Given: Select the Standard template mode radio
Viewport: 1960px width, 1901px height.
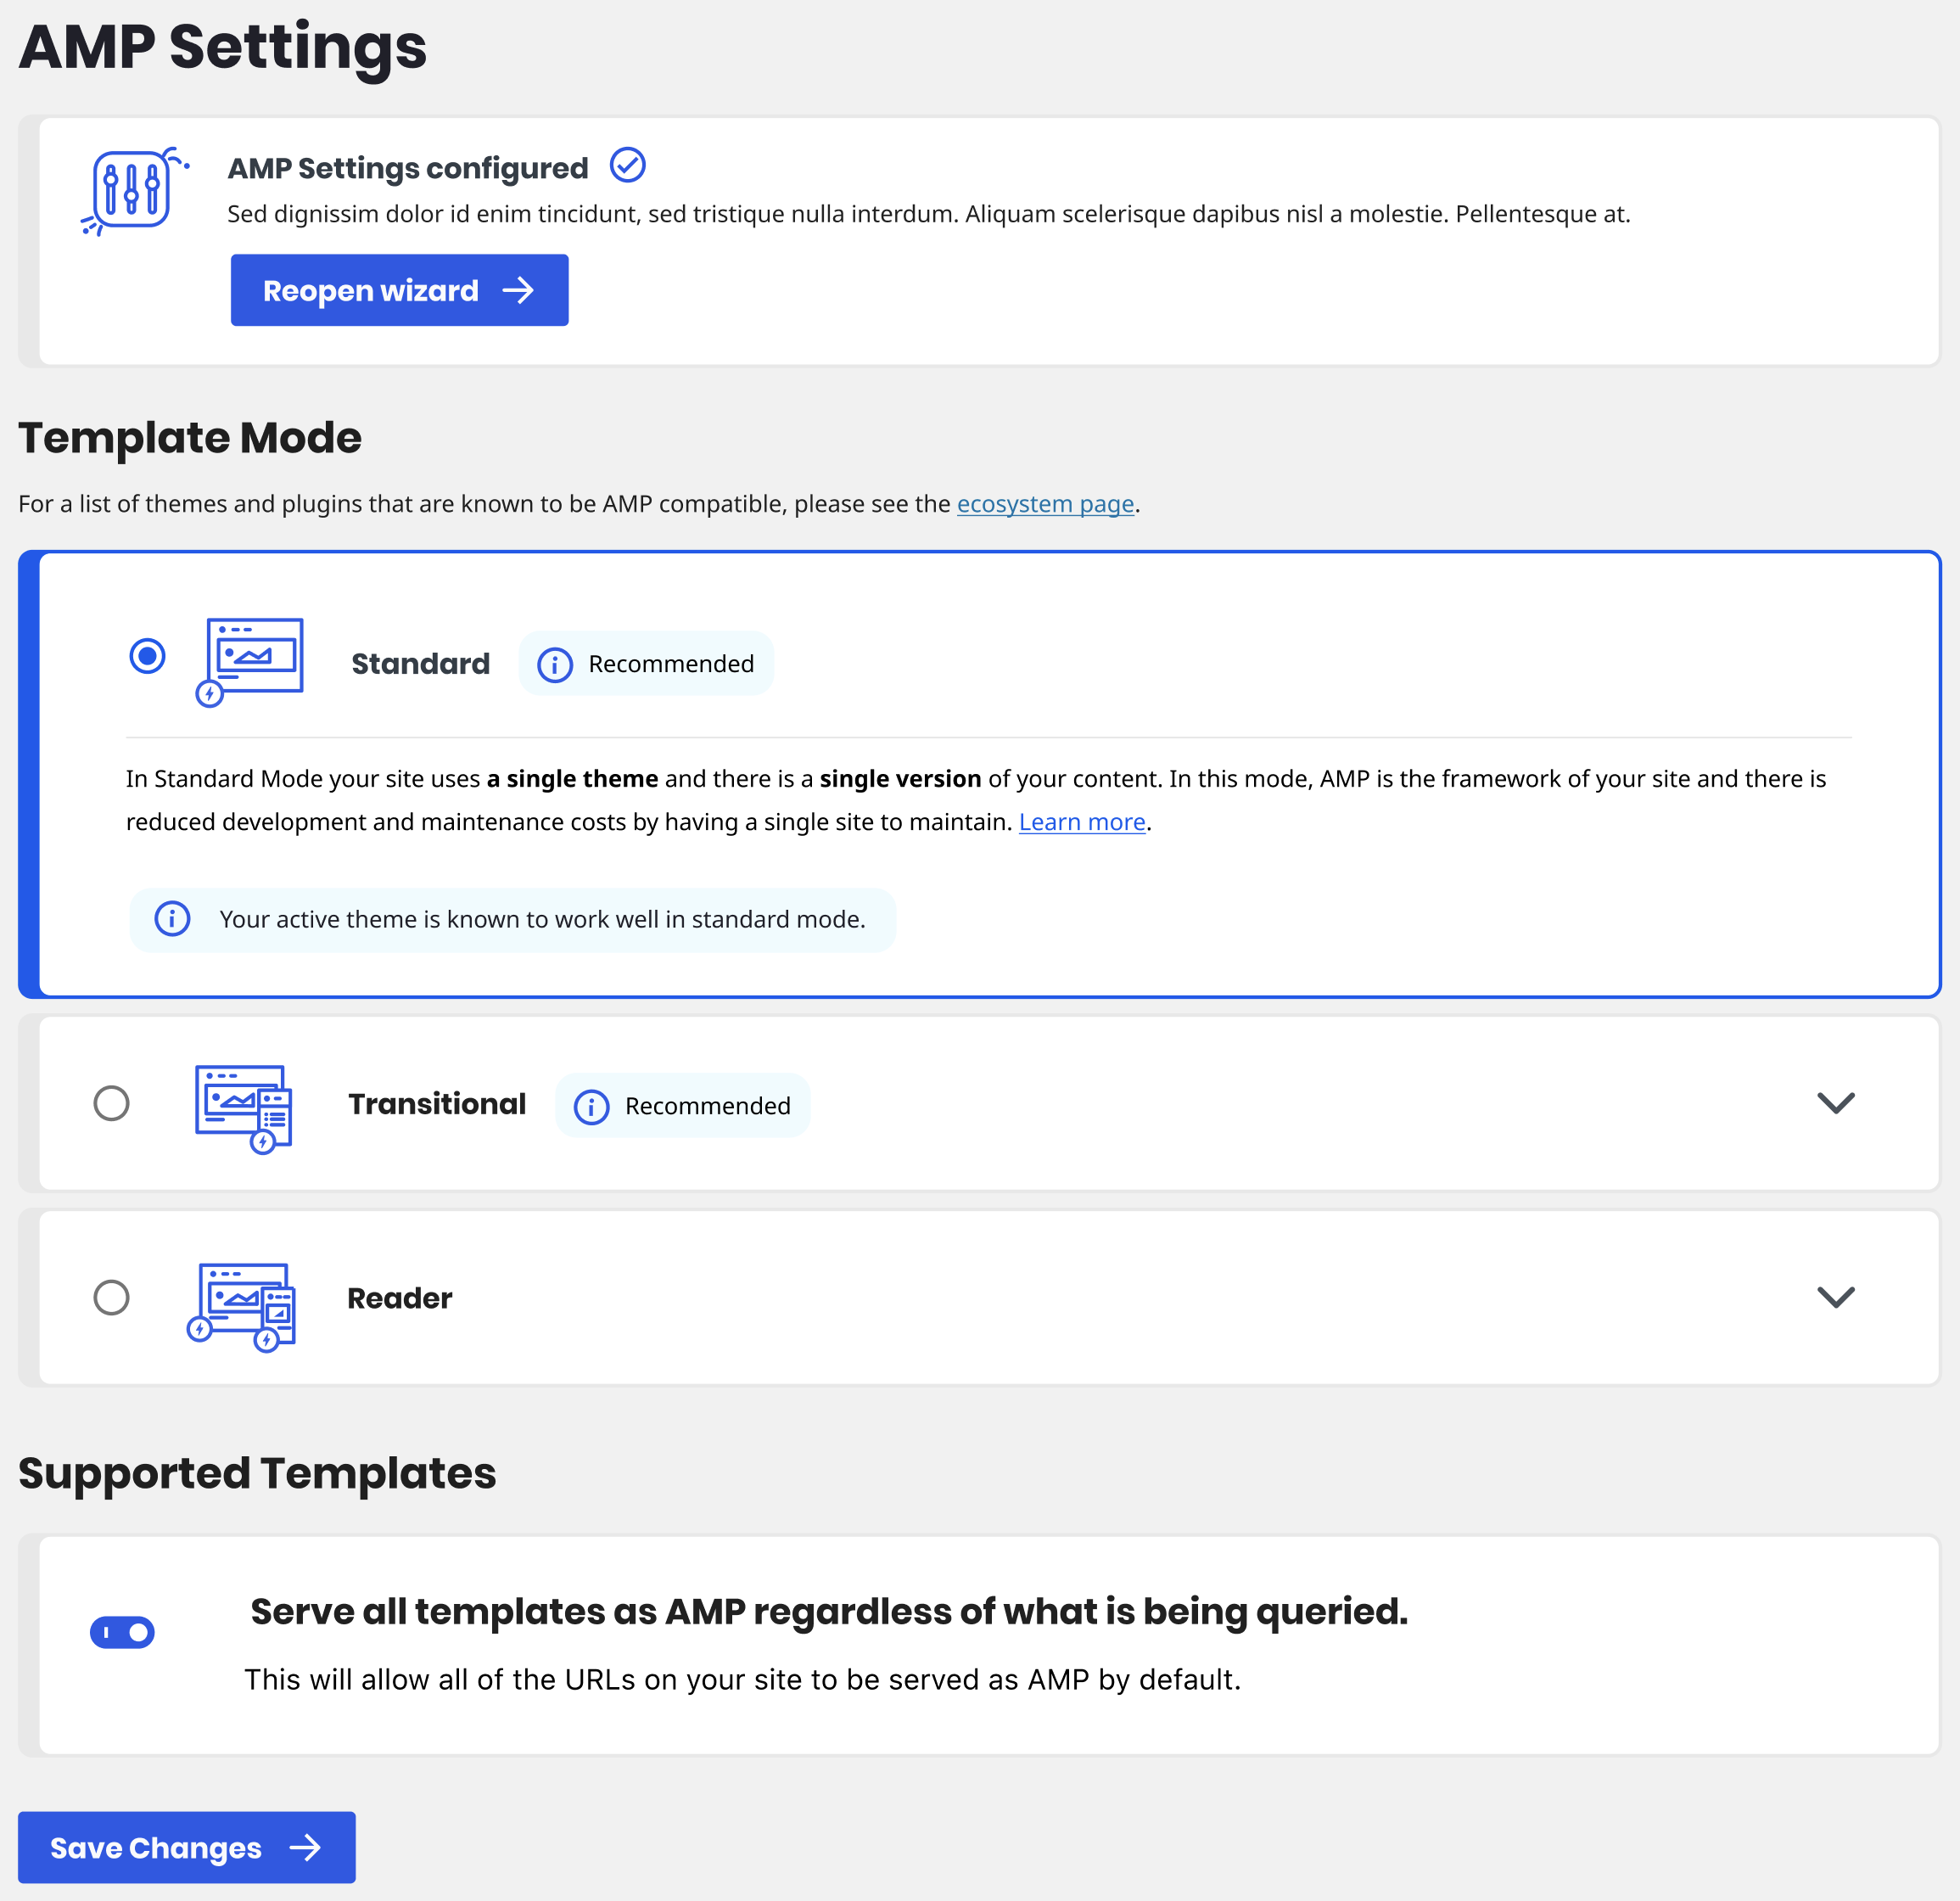Looking at the screenshot, I should pos(148,656).
